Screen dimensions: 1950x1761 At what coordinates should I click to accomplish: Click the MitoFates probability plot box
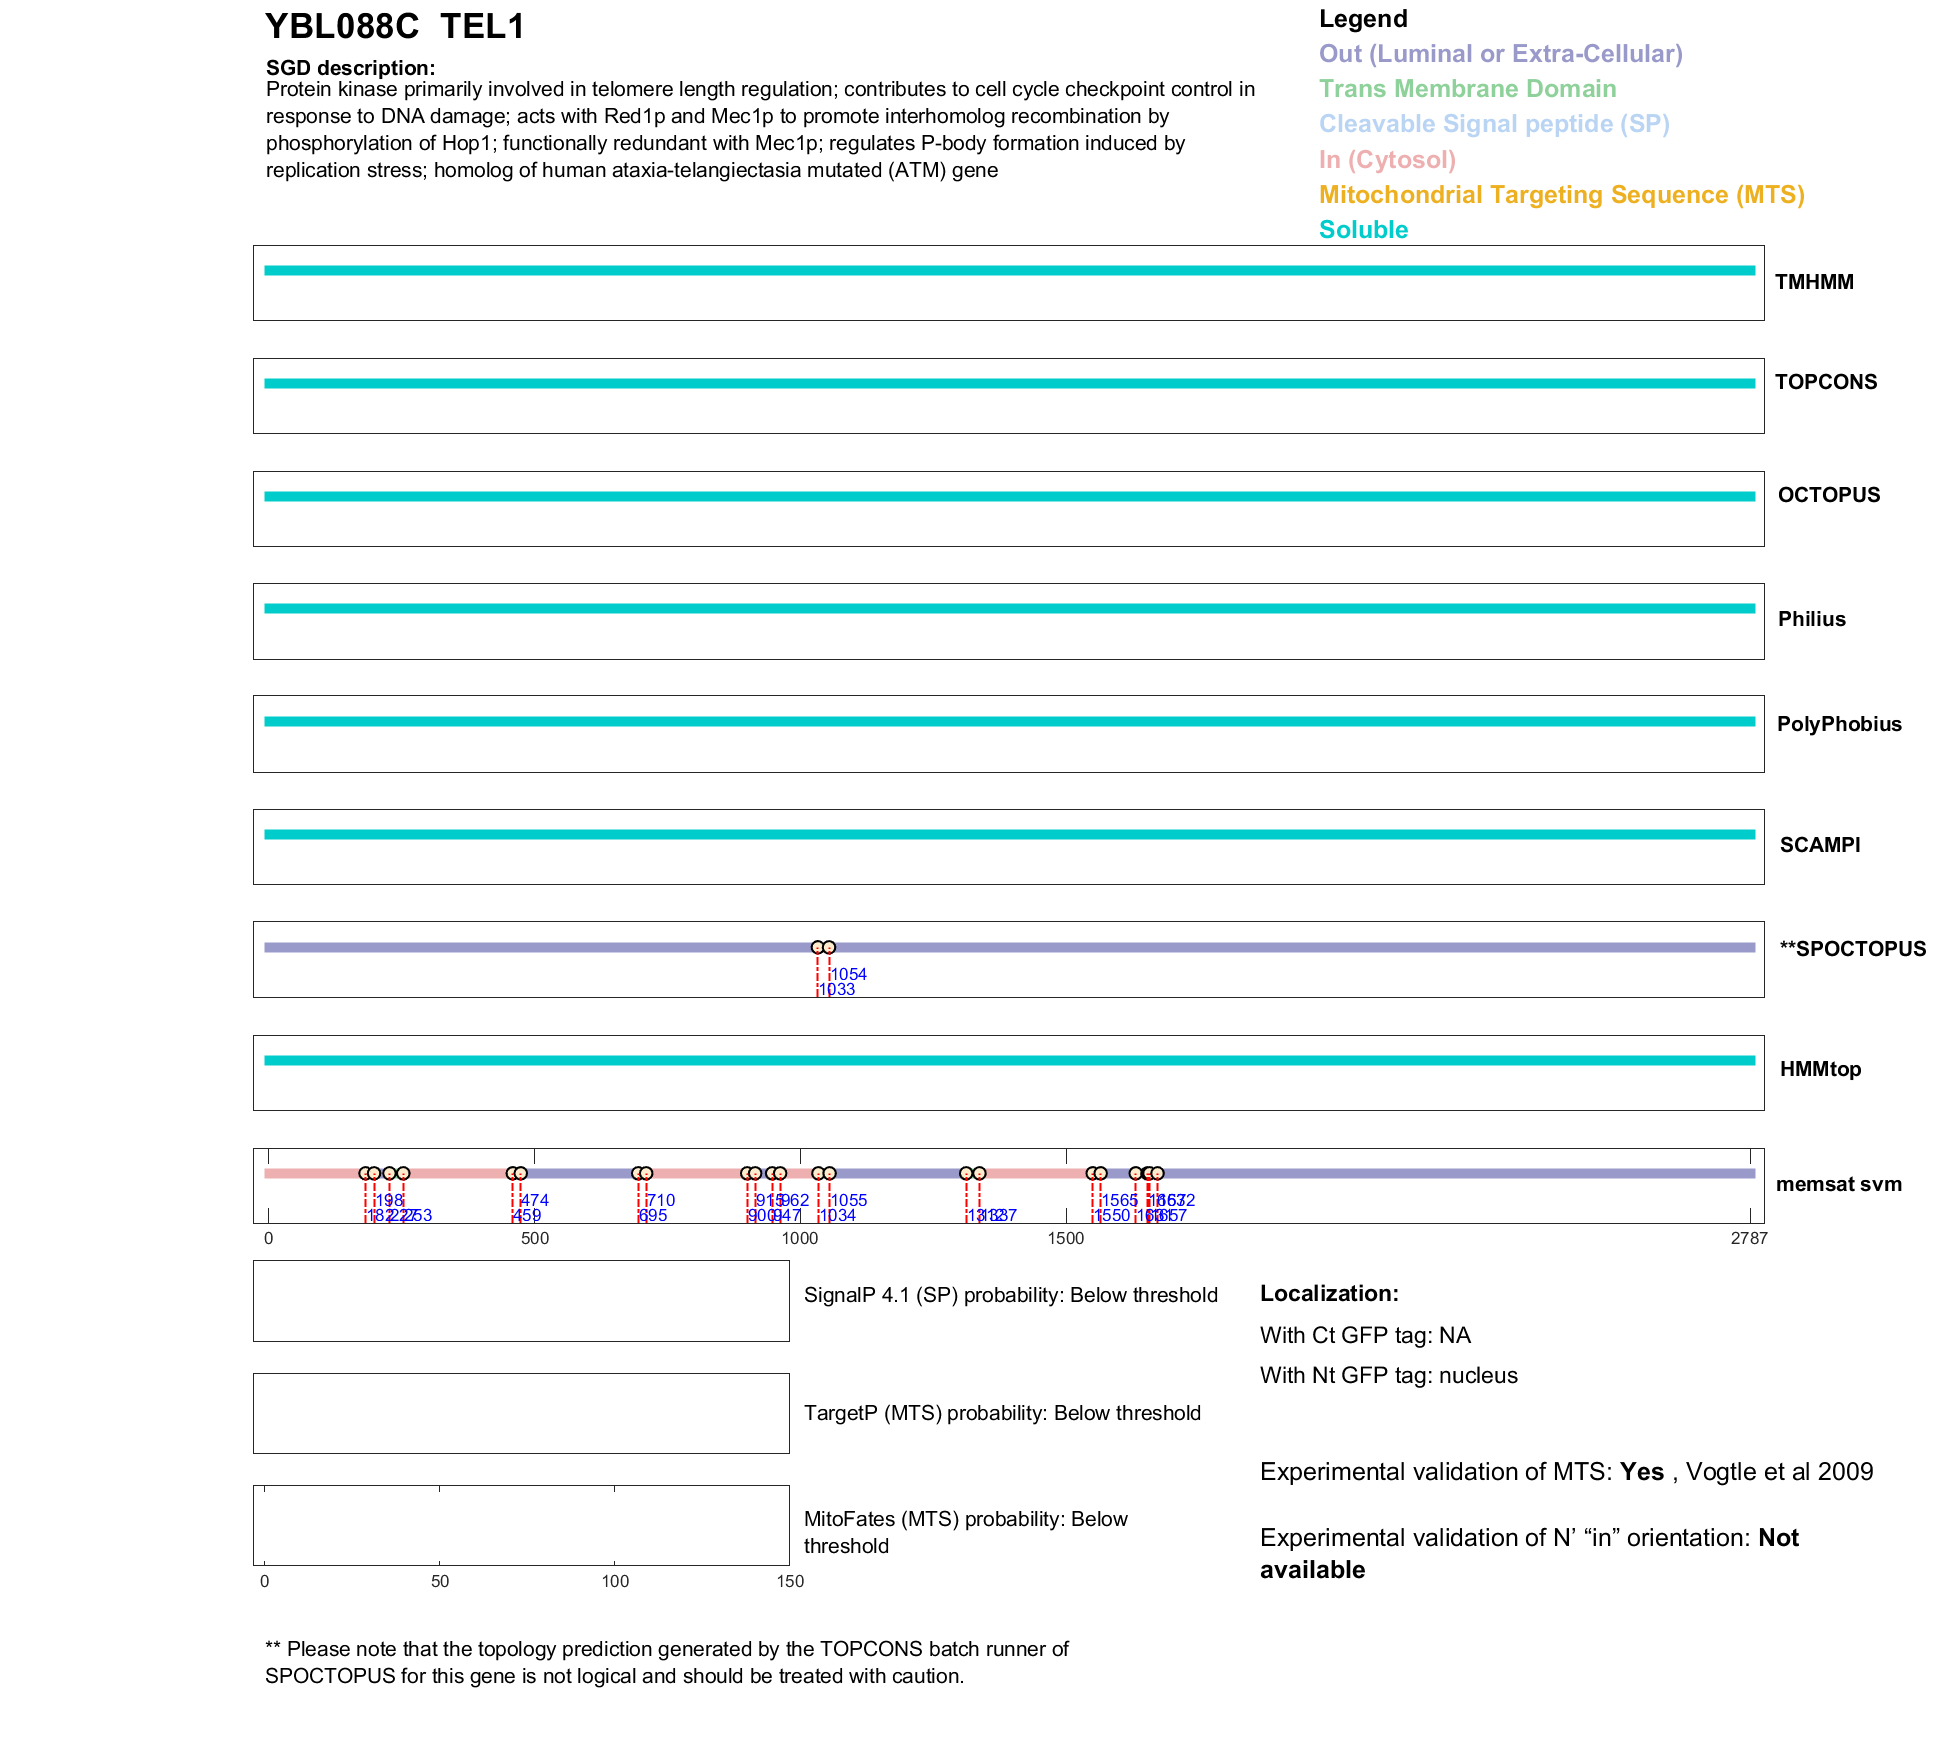521,1525
